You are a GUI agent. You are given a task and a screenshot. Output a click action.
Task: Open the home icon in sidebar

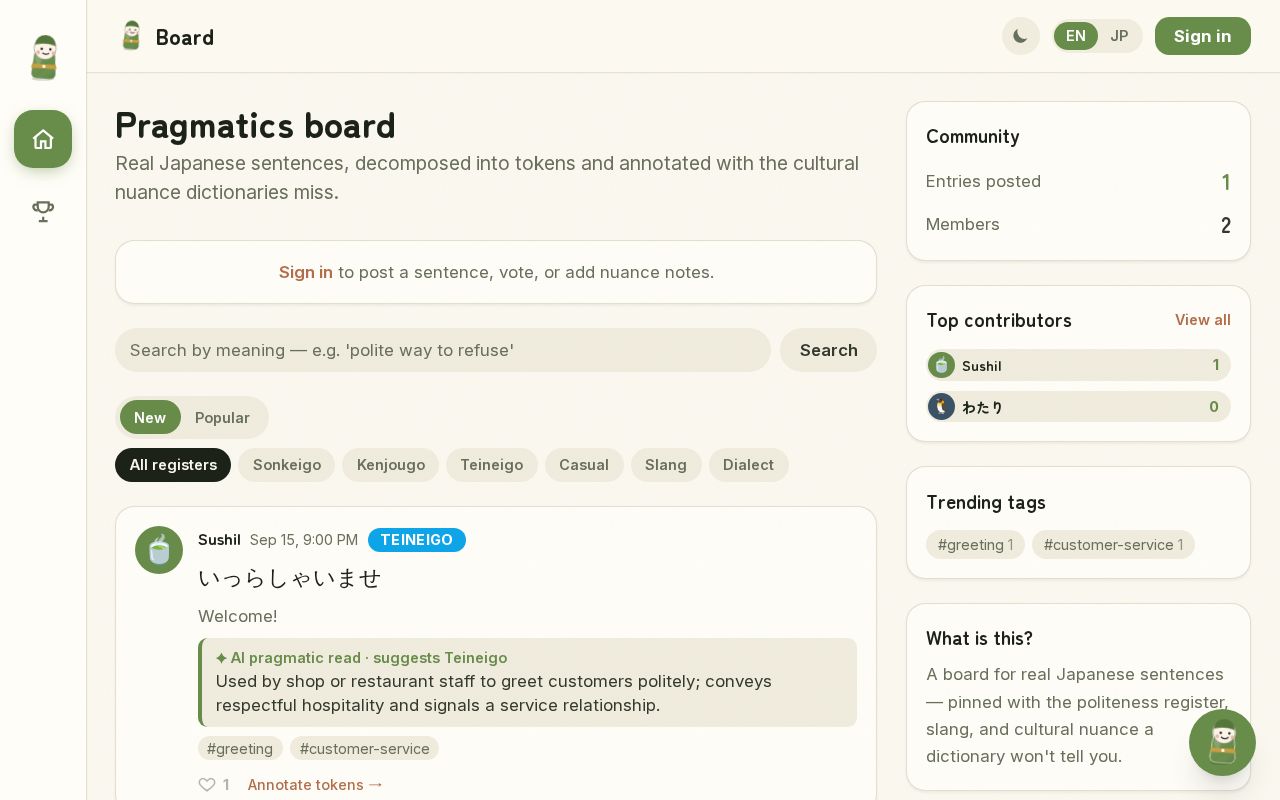pyautogui.click(x=43, y=139)
